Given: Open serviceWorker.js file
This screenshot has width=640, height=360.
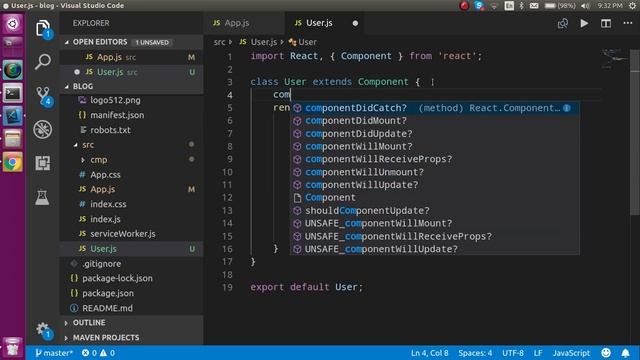Looking at the screenshot, I should (131, 234).
